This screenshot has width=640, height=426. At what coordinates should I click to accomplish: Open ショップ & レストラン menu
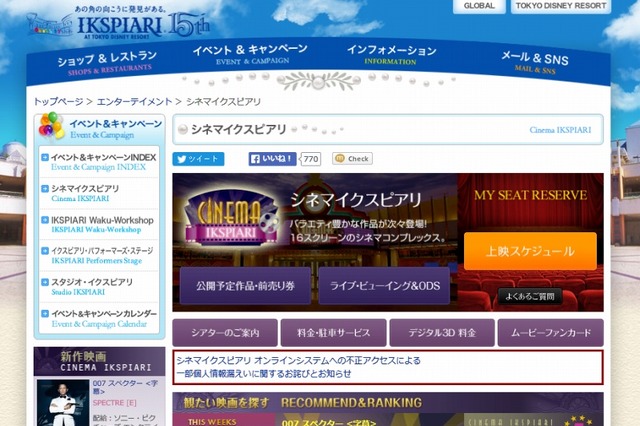click(107, 63)
